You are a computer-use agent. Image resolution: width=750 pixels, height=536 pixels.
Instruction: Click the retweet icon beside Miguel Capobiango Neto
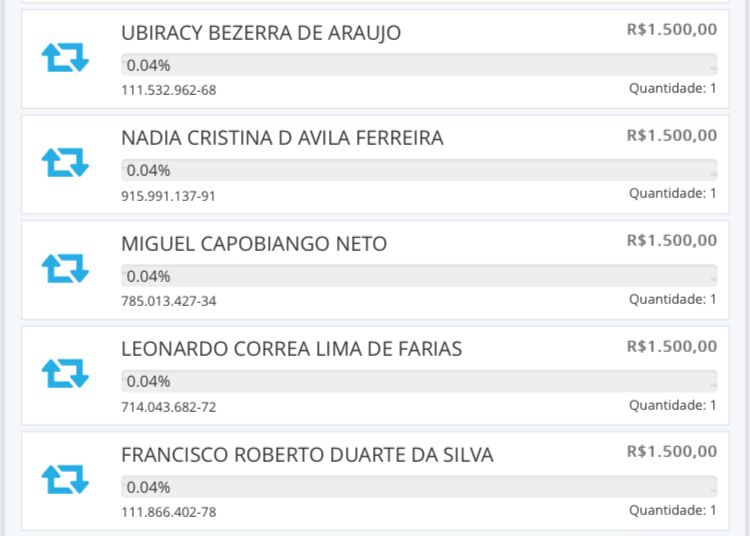pos(65,268)
